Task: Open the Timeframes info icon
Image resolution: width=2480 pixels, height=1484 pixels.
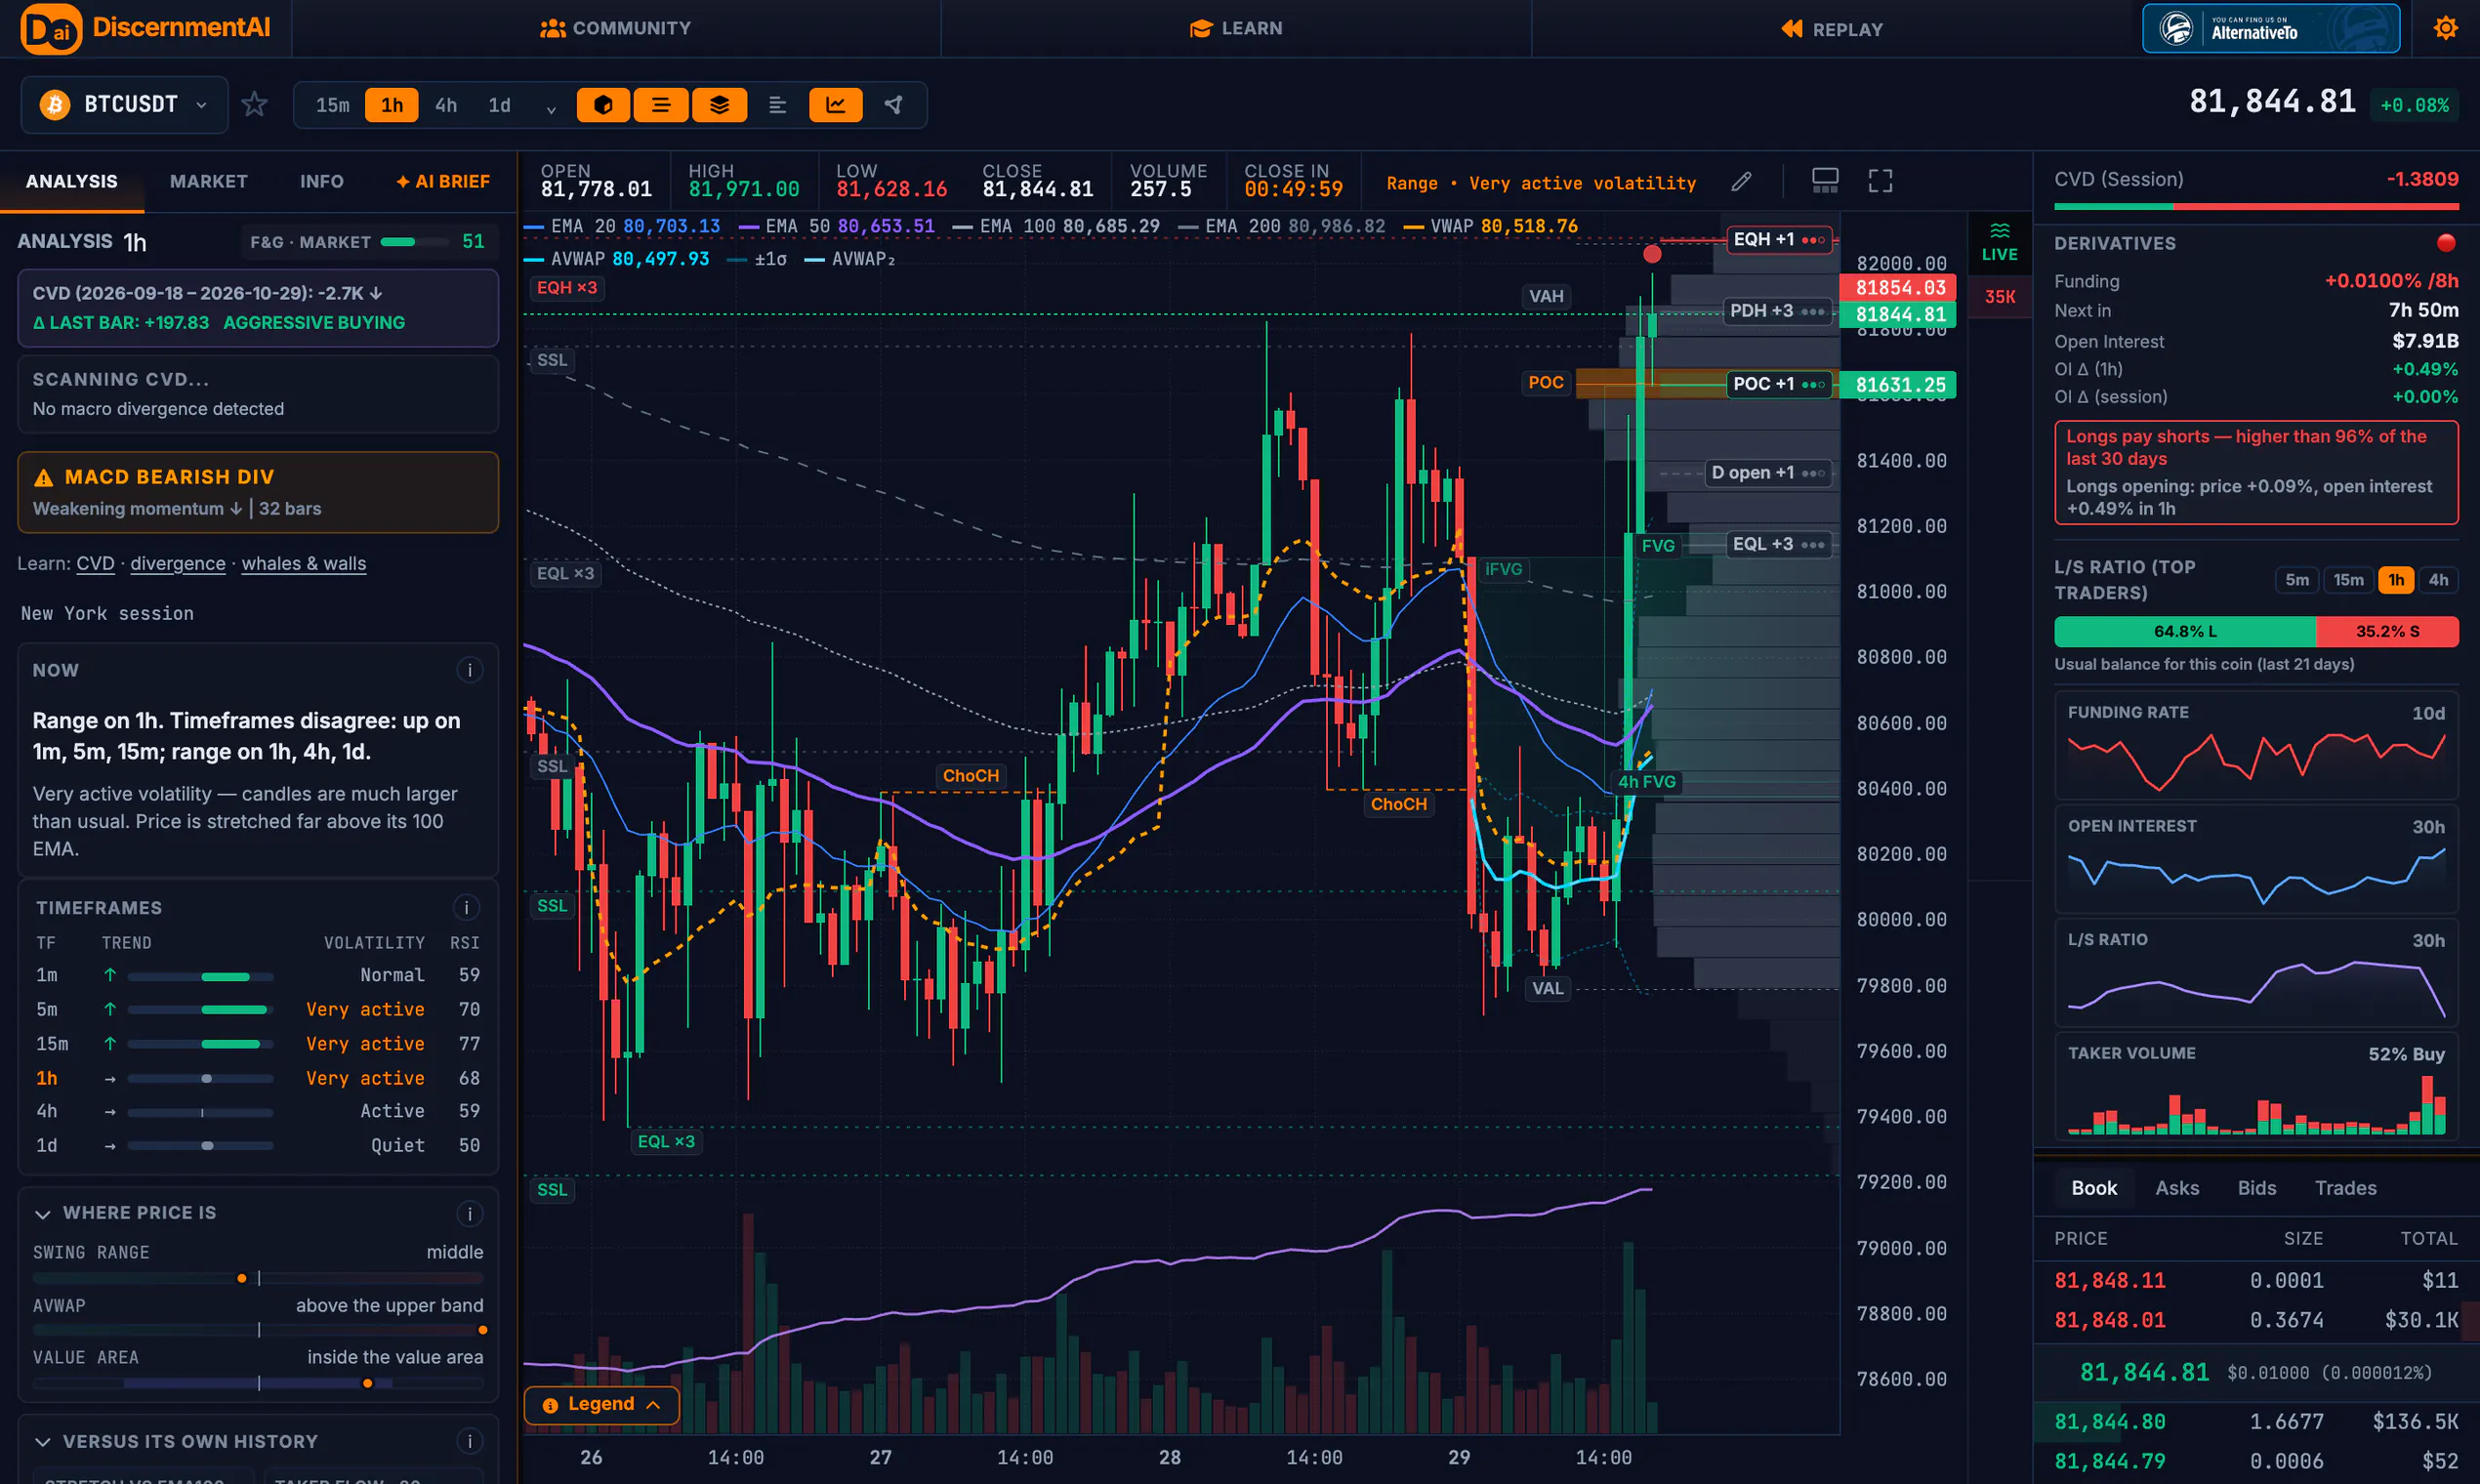Action: (x=465, y=908)
